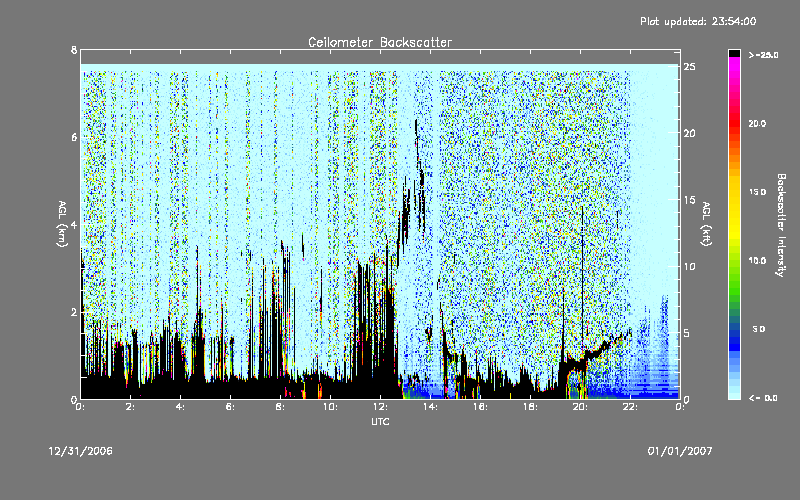The image size is (800, 500).
Task: Select the 'Plot updated: 23:54:00' timestamp
Action: click(698, 21)
